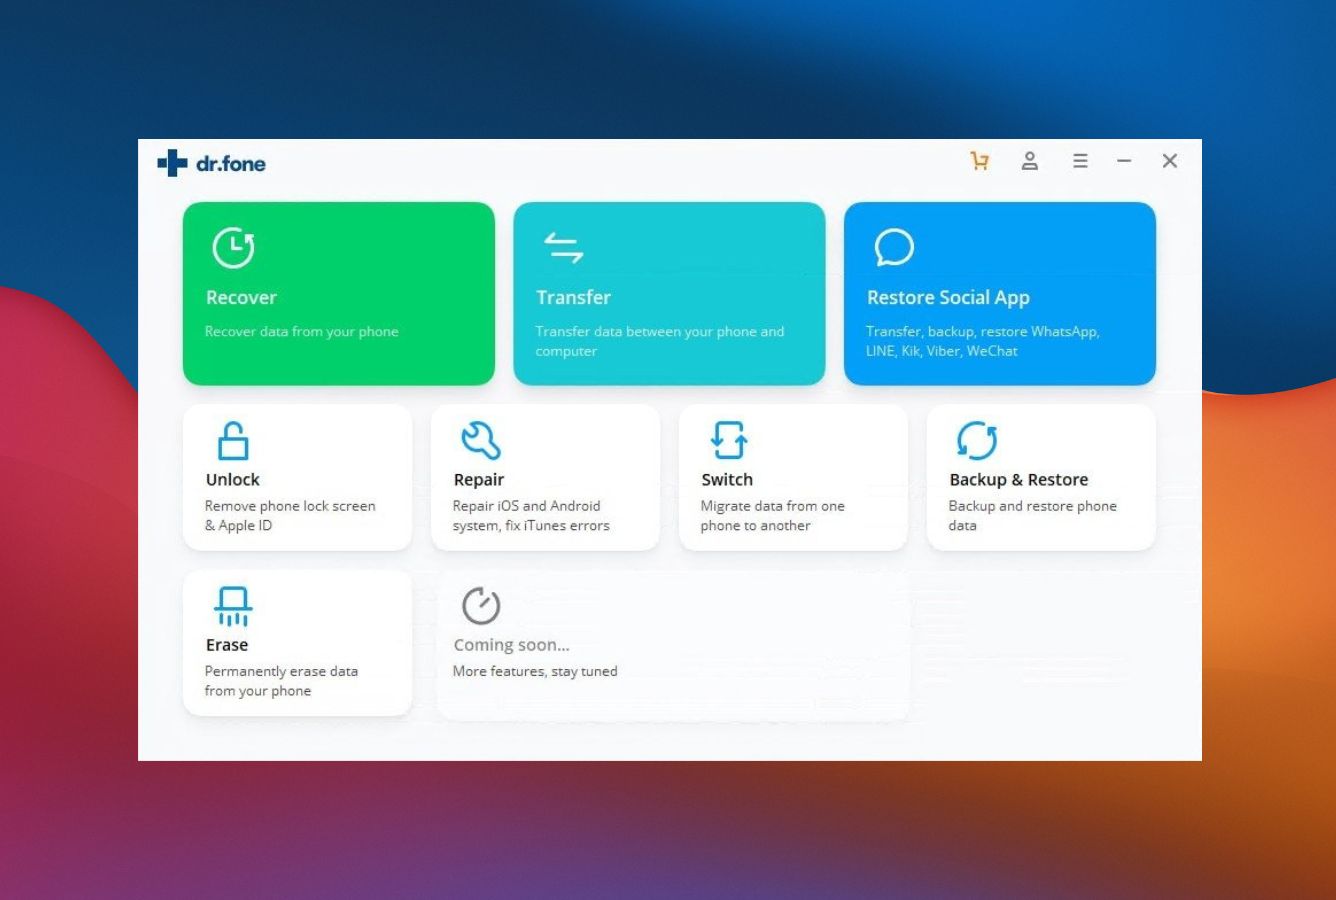1336x900 pixels.
Task: Open the Recover title
Action: pyautogui.click(x=241, y=298)
